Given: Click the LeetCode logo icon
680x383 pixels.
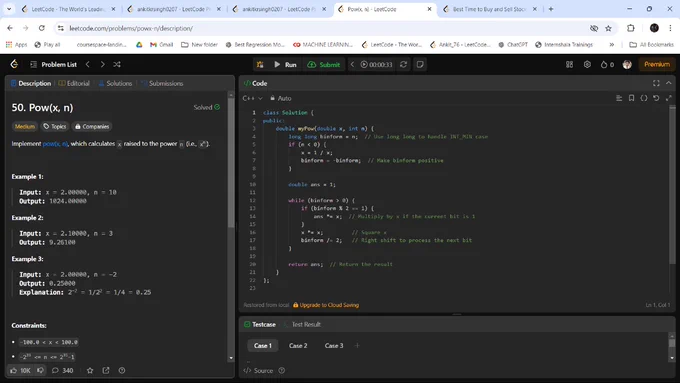Looking at the screenshot, I should 14,64.
